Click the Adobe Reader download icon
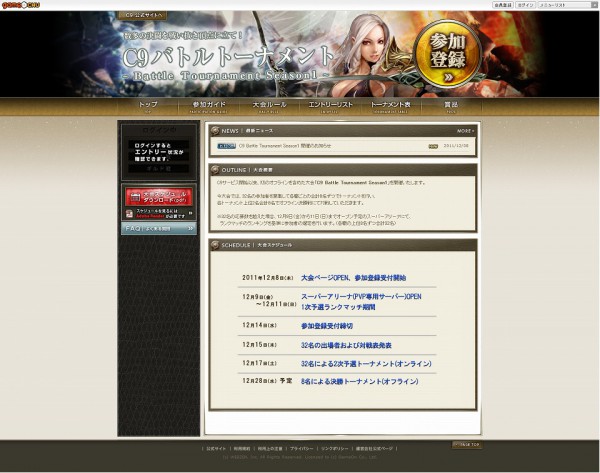Viewport: 600px width, 473px height. pyautogui.click(x=132, y=213)
